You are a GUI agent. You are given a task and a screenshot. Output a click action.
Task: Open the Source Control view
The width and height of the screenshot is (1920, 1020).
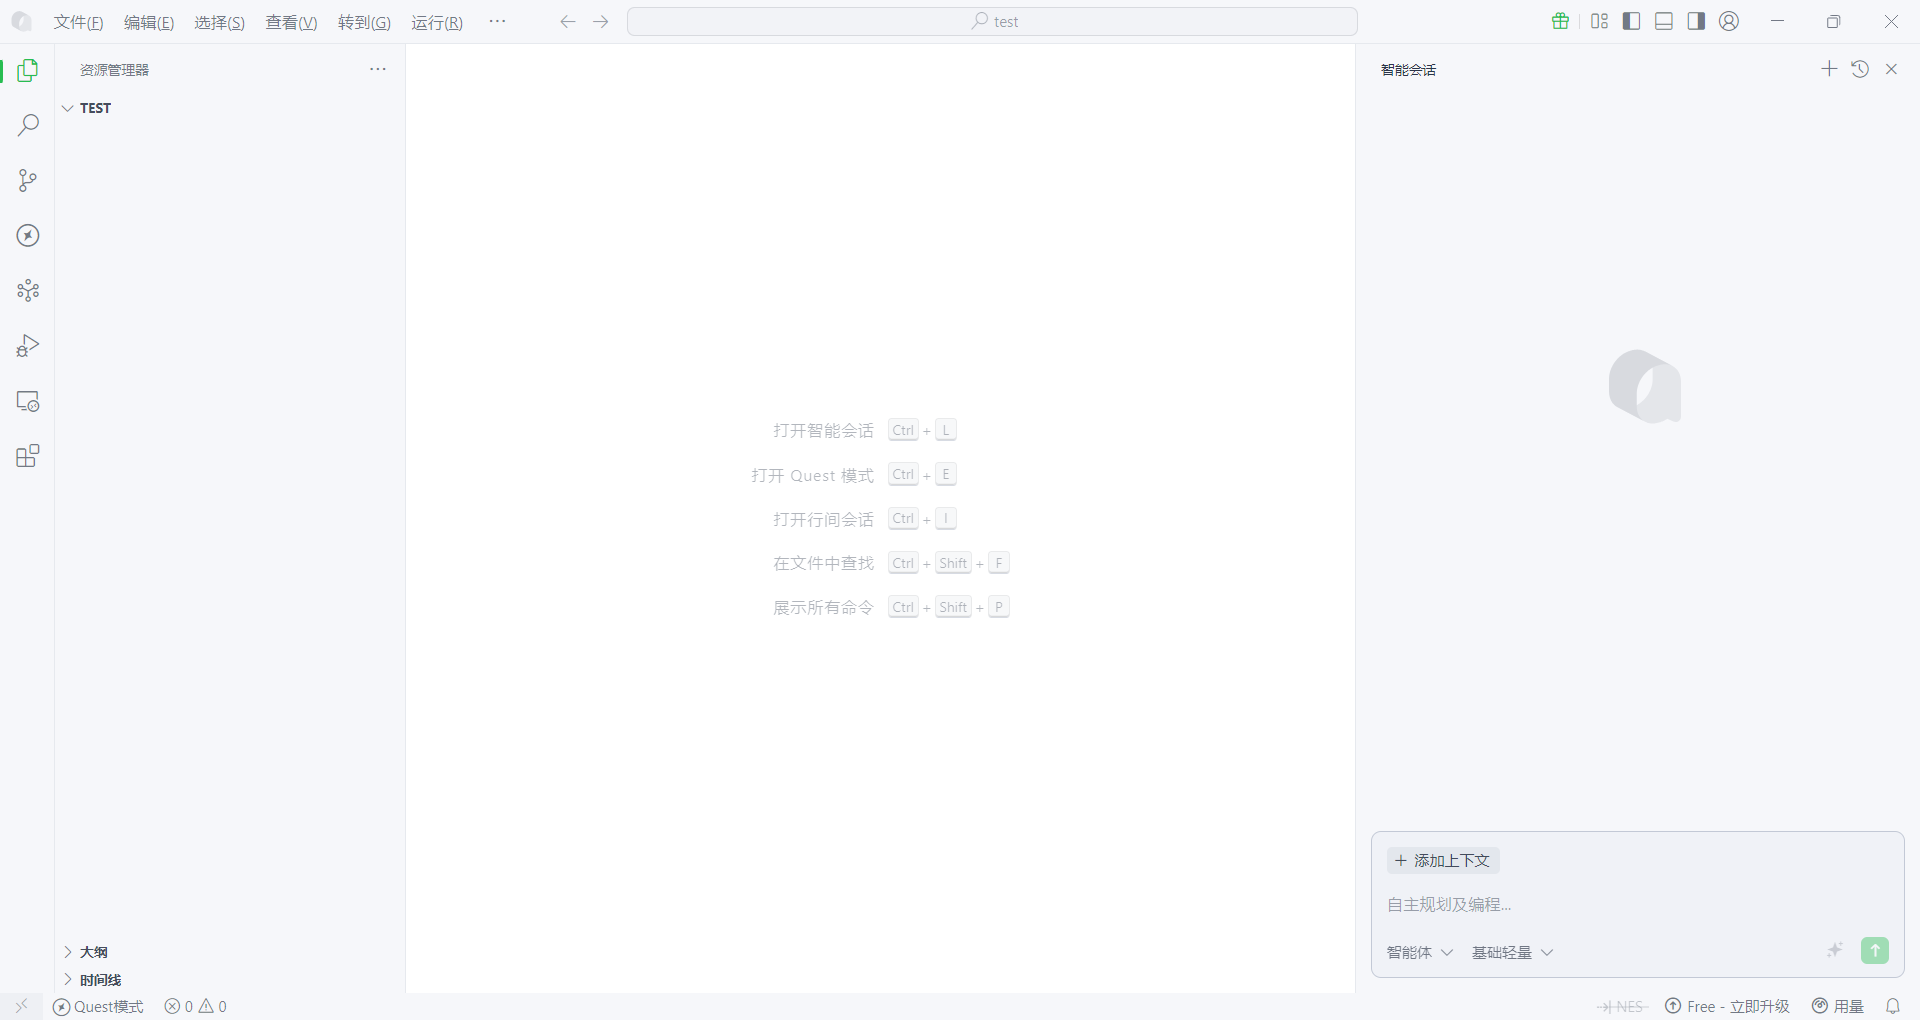click(28, 180)
